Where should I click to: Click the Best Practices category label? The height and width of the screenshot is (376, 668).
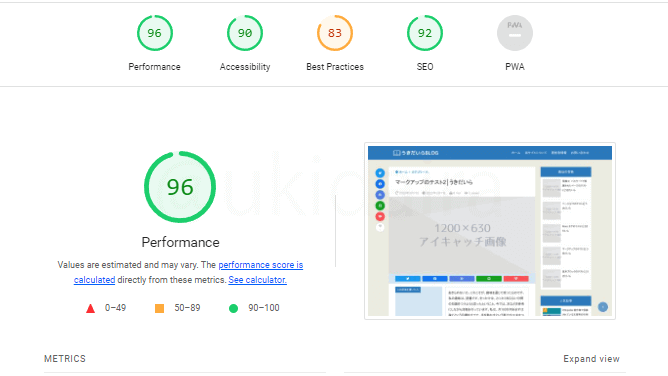tap(335, 67)
